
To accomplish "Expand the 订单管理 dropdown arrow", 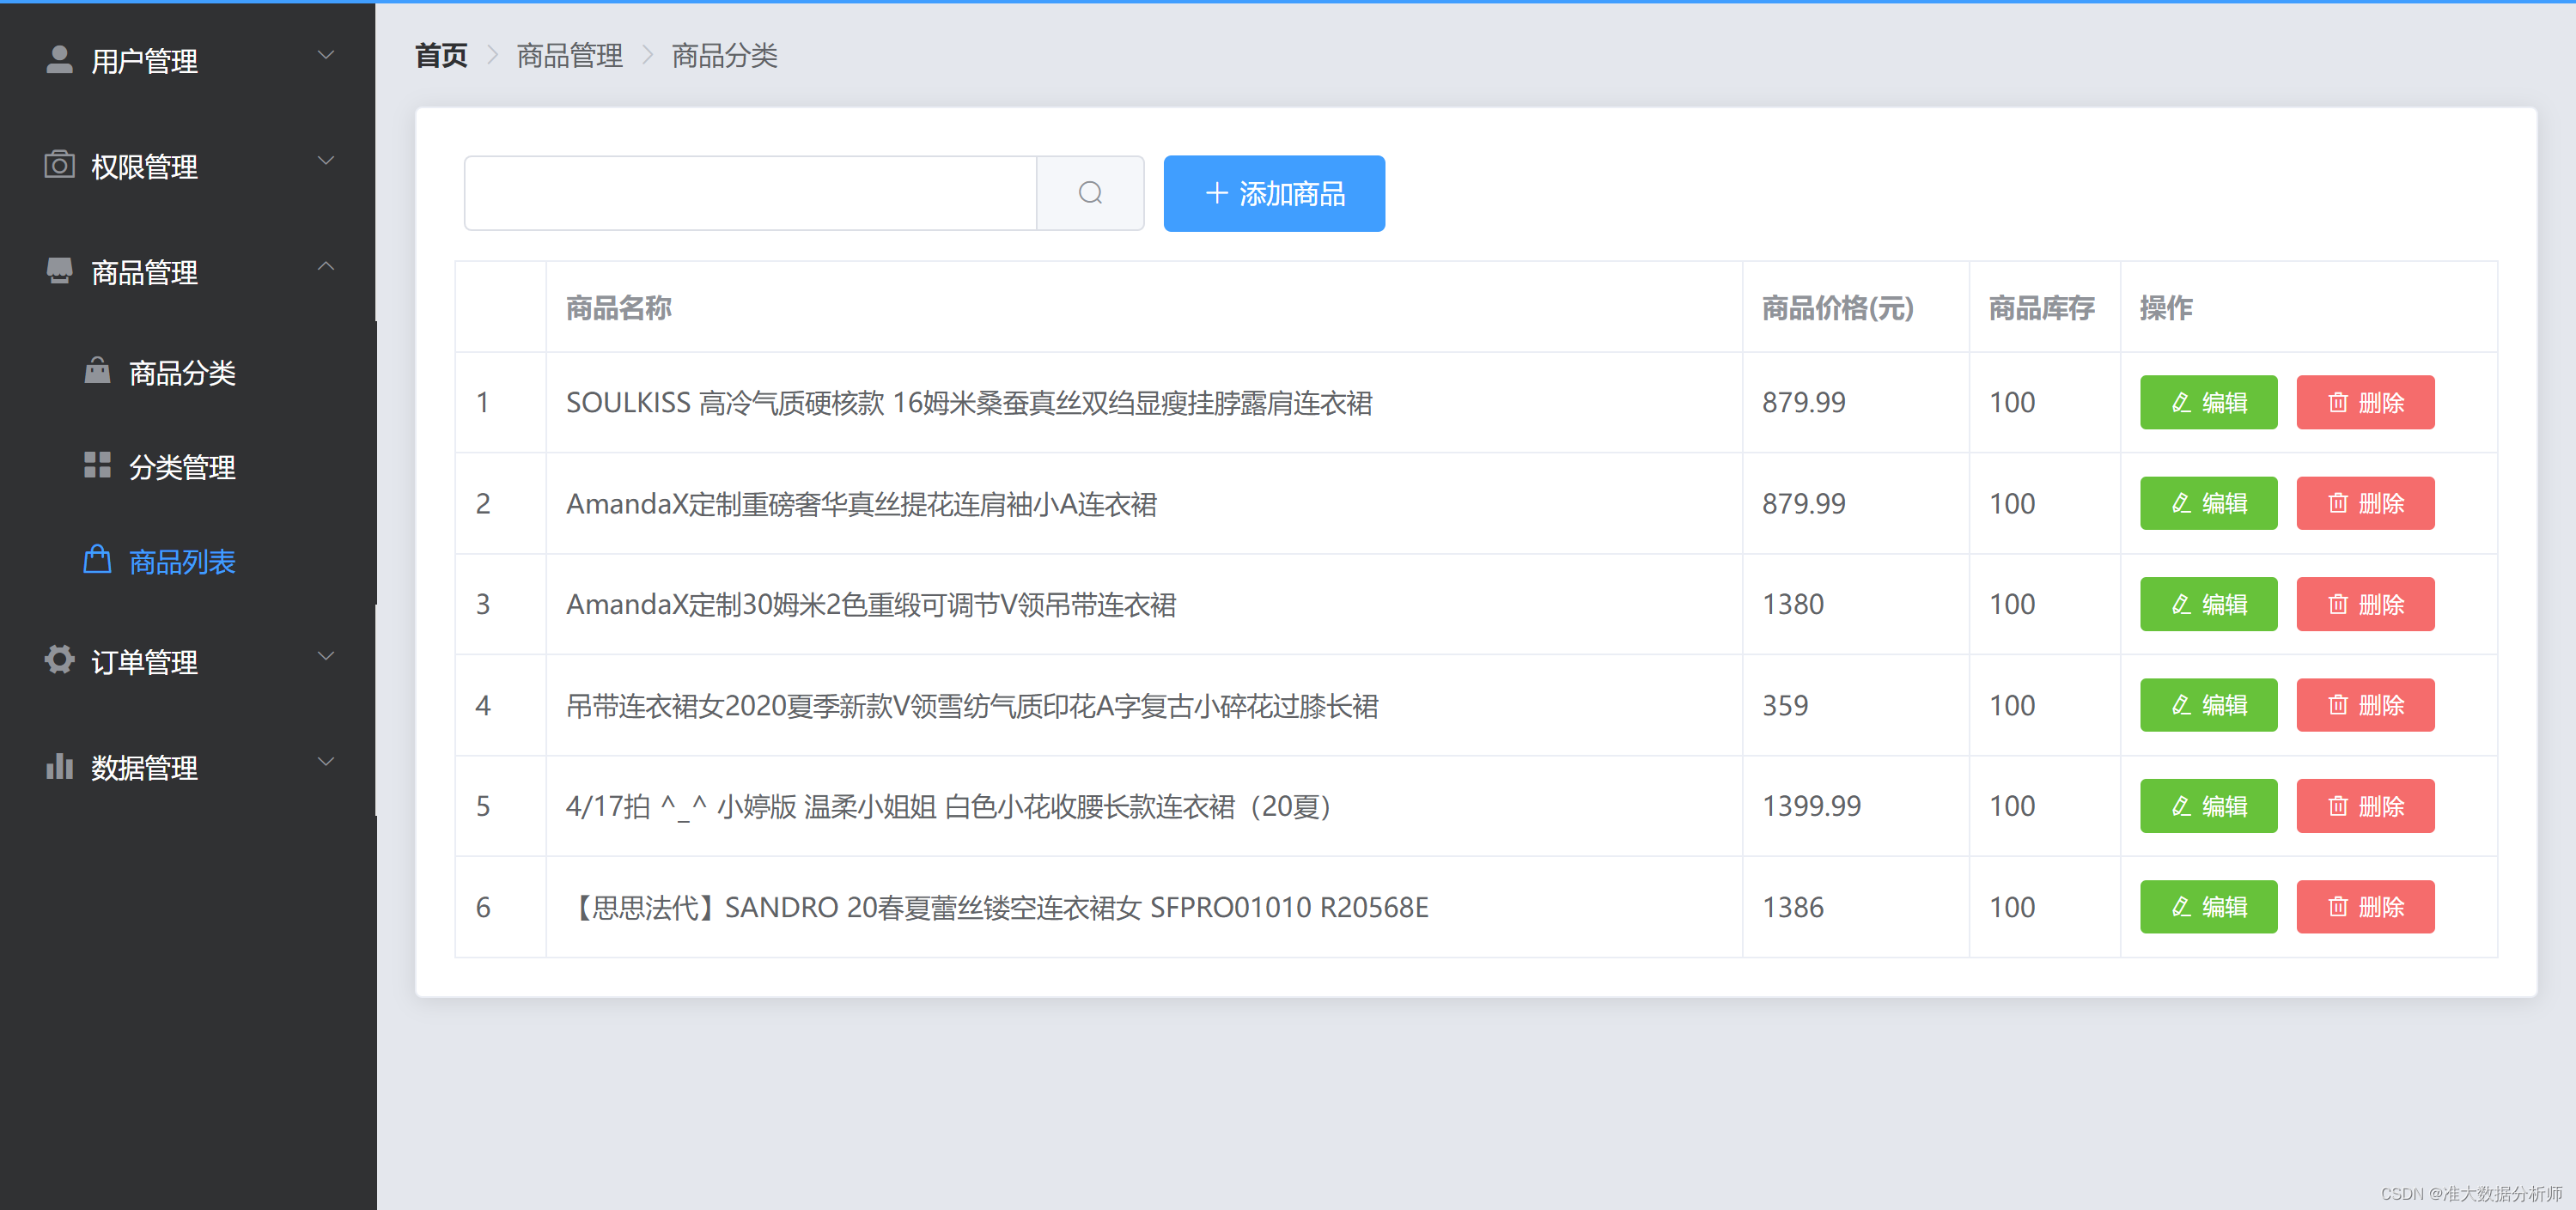I will point(326,657).
